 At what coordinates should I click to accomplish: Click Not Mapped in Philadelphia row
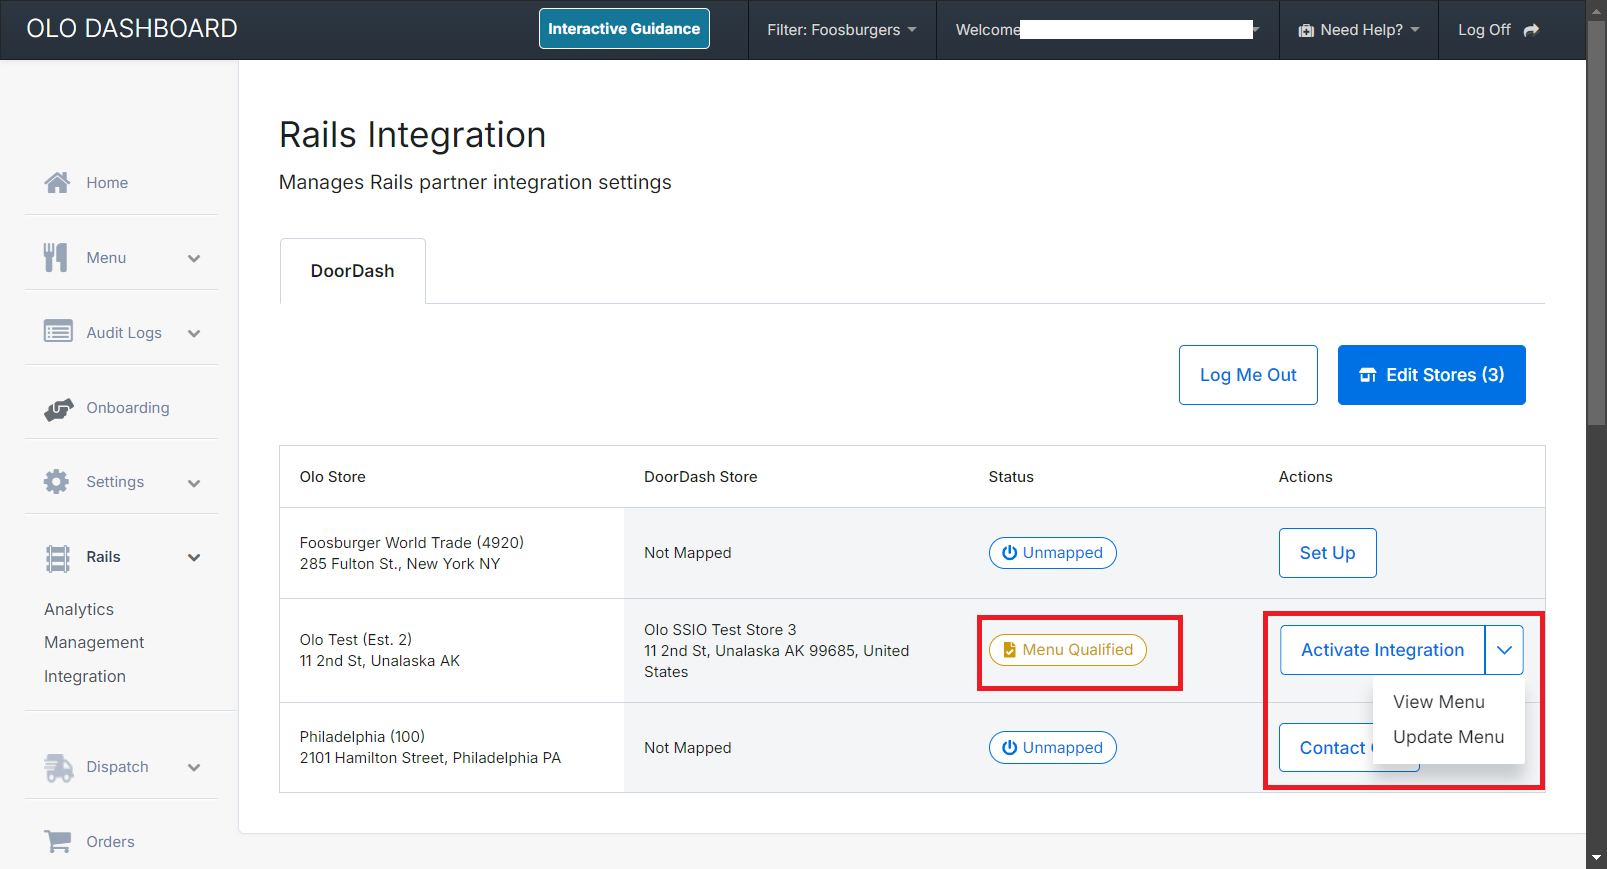pos(688,748)
